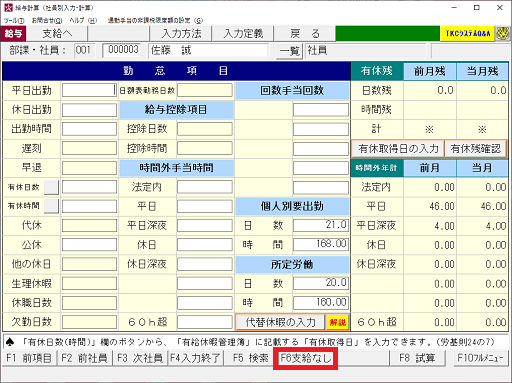Click F1 前項目 function key
The width and height of the screenshot is (512, 383).
click(29, 358)
